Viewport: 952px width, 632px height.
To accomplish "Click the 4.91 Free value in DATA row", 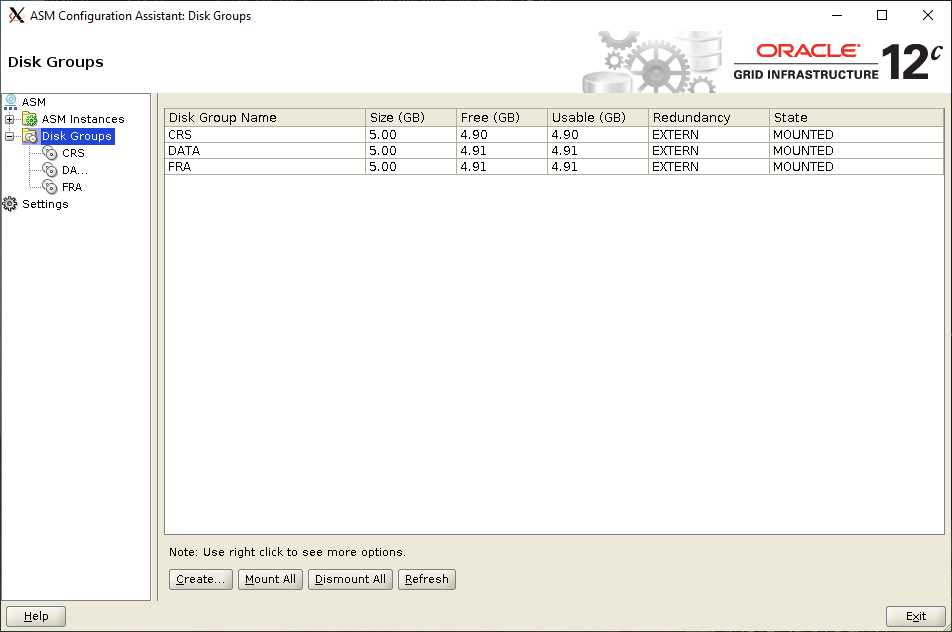I will tap(502, 151).
